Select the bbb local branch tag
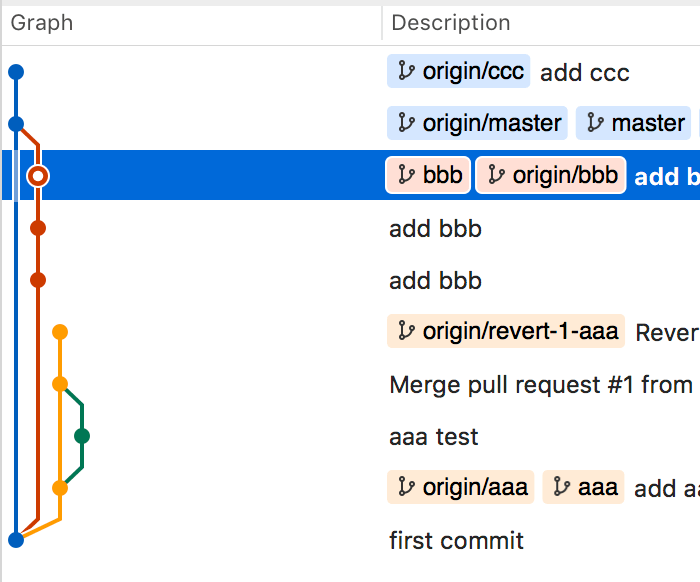The height and width of the screenshot is (582, 700). click(429, 175)
